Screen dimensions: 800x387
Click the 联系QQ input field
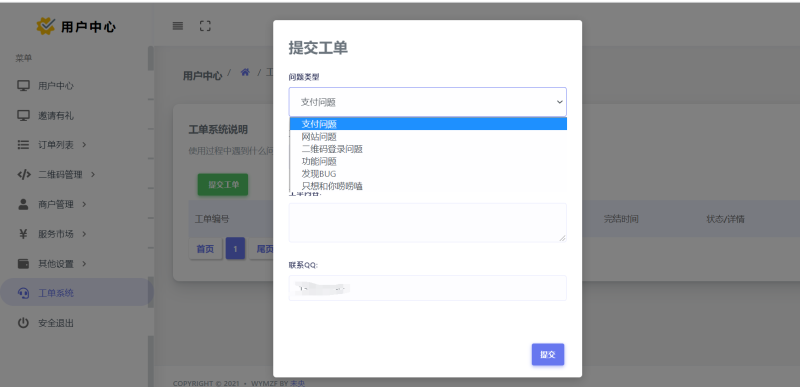click(x=428, y=288)
